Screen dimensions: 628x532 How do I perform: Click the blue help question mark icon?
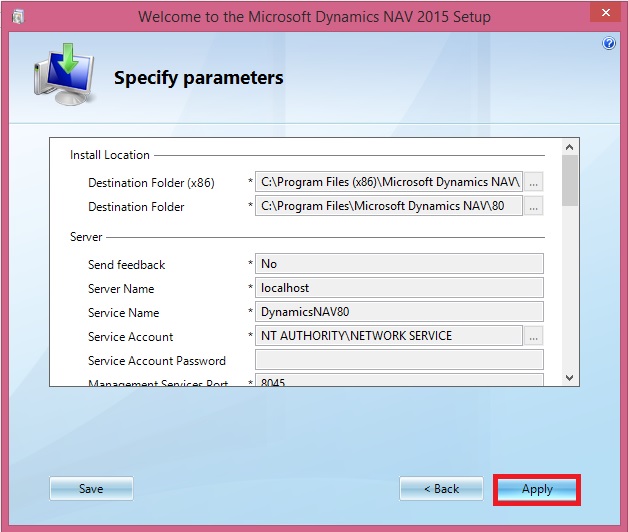coord(609,44)
